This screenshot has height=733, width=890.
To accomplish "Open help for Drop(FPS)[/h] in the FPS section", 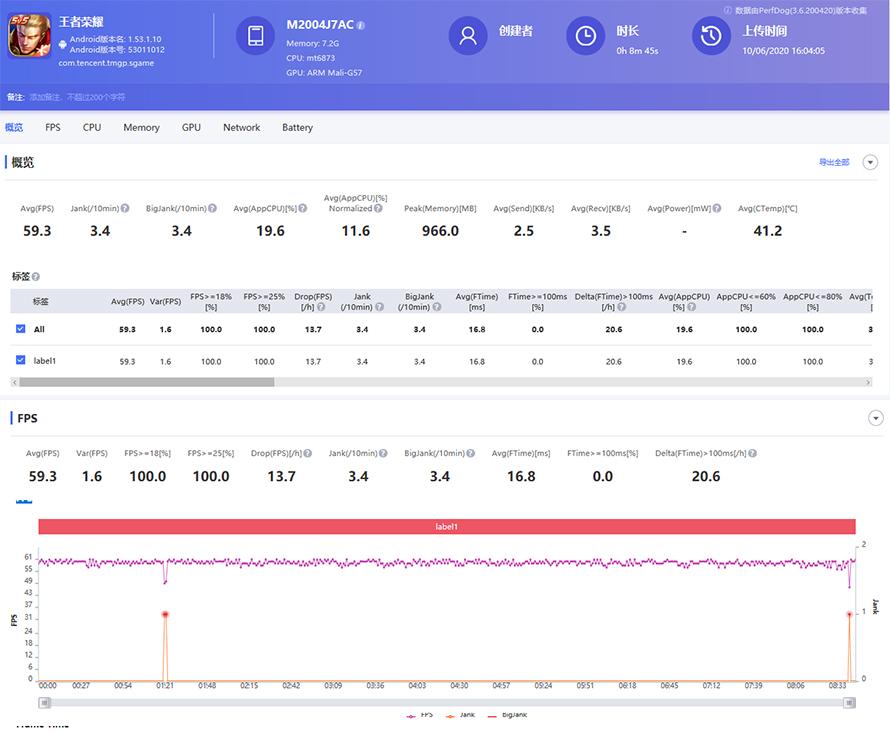I will pos(308,453).
